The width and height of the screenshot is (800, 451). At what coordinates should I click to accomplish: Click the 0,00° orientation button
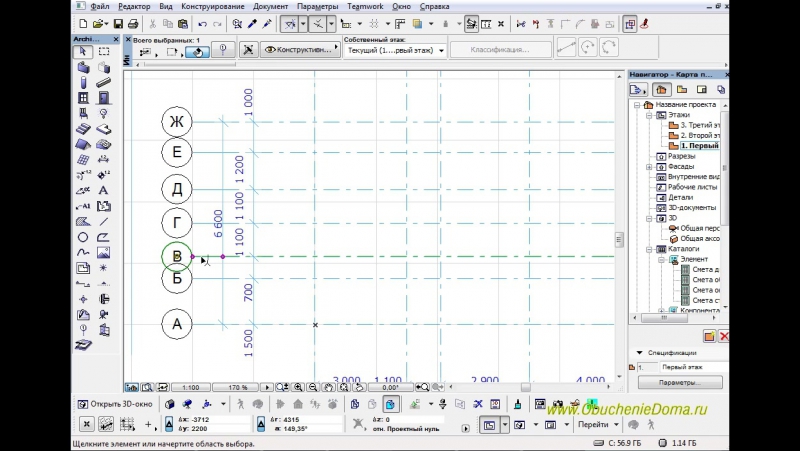pyautogui.click(x=390, y=387)
